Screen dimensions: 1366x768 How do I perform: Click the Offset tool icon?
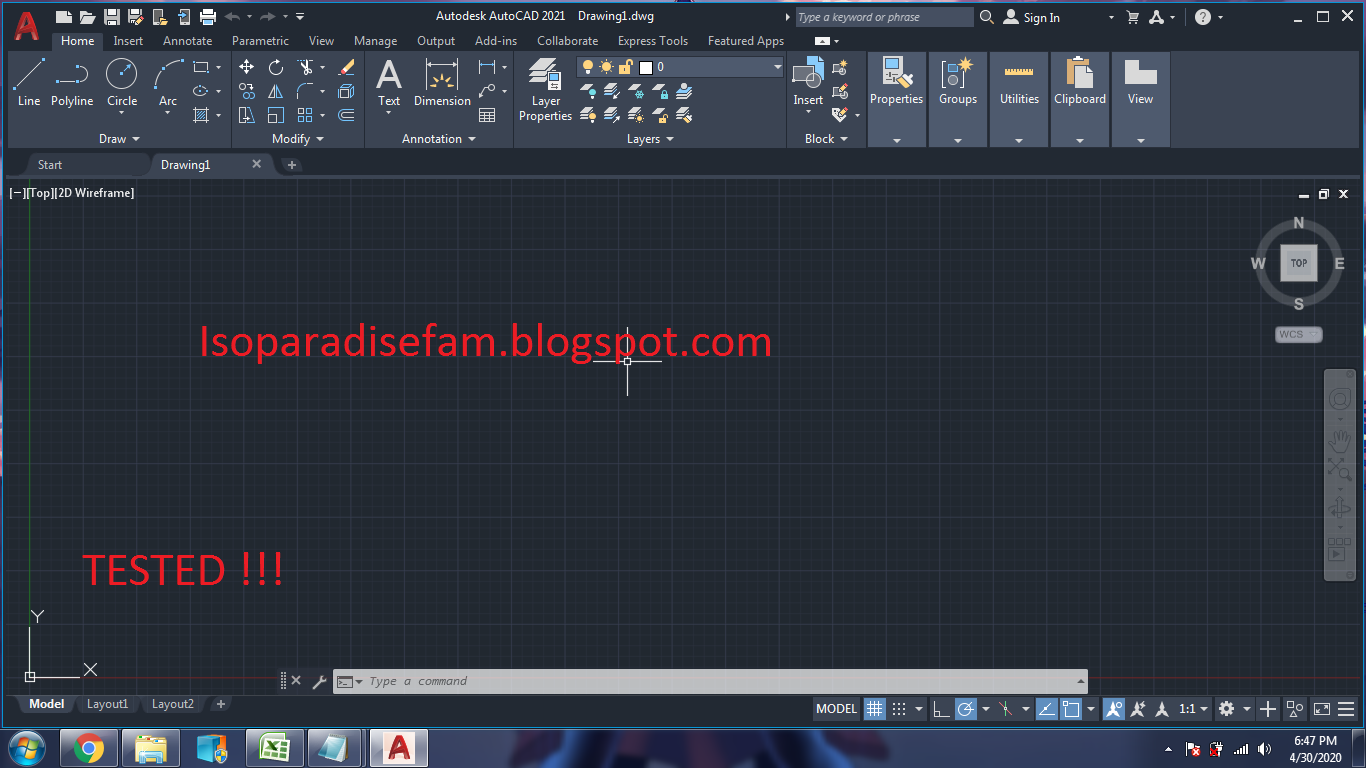[346, 115]
